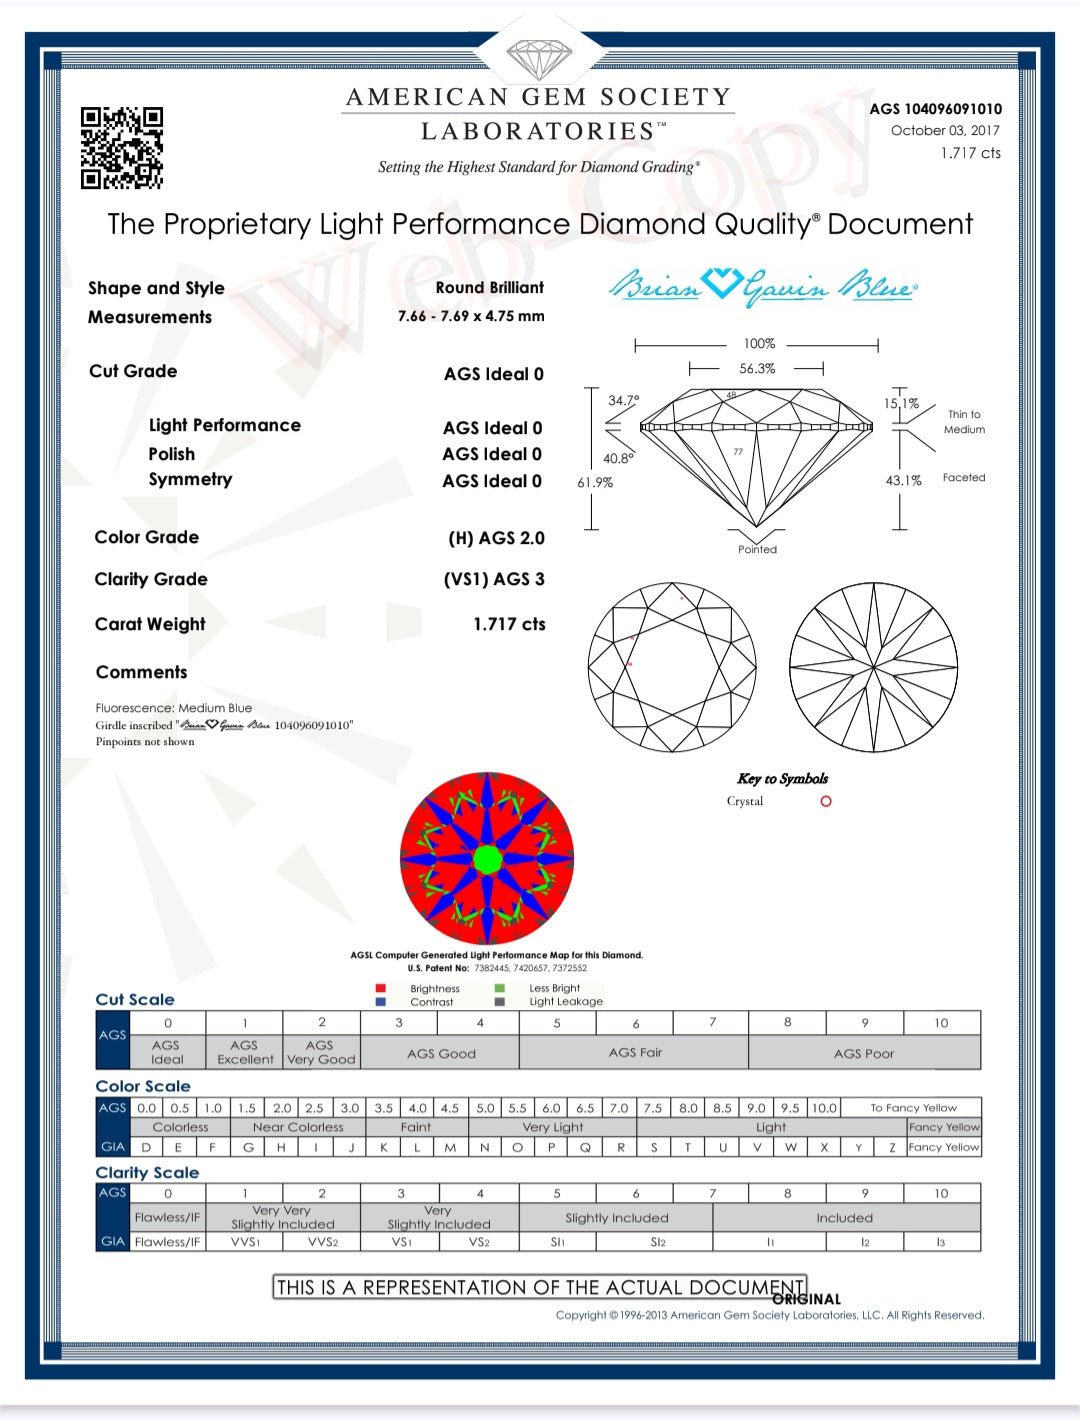
Task: Click the VS1 cell in the Clarity Scale
Action: [x=401, y=1242]
